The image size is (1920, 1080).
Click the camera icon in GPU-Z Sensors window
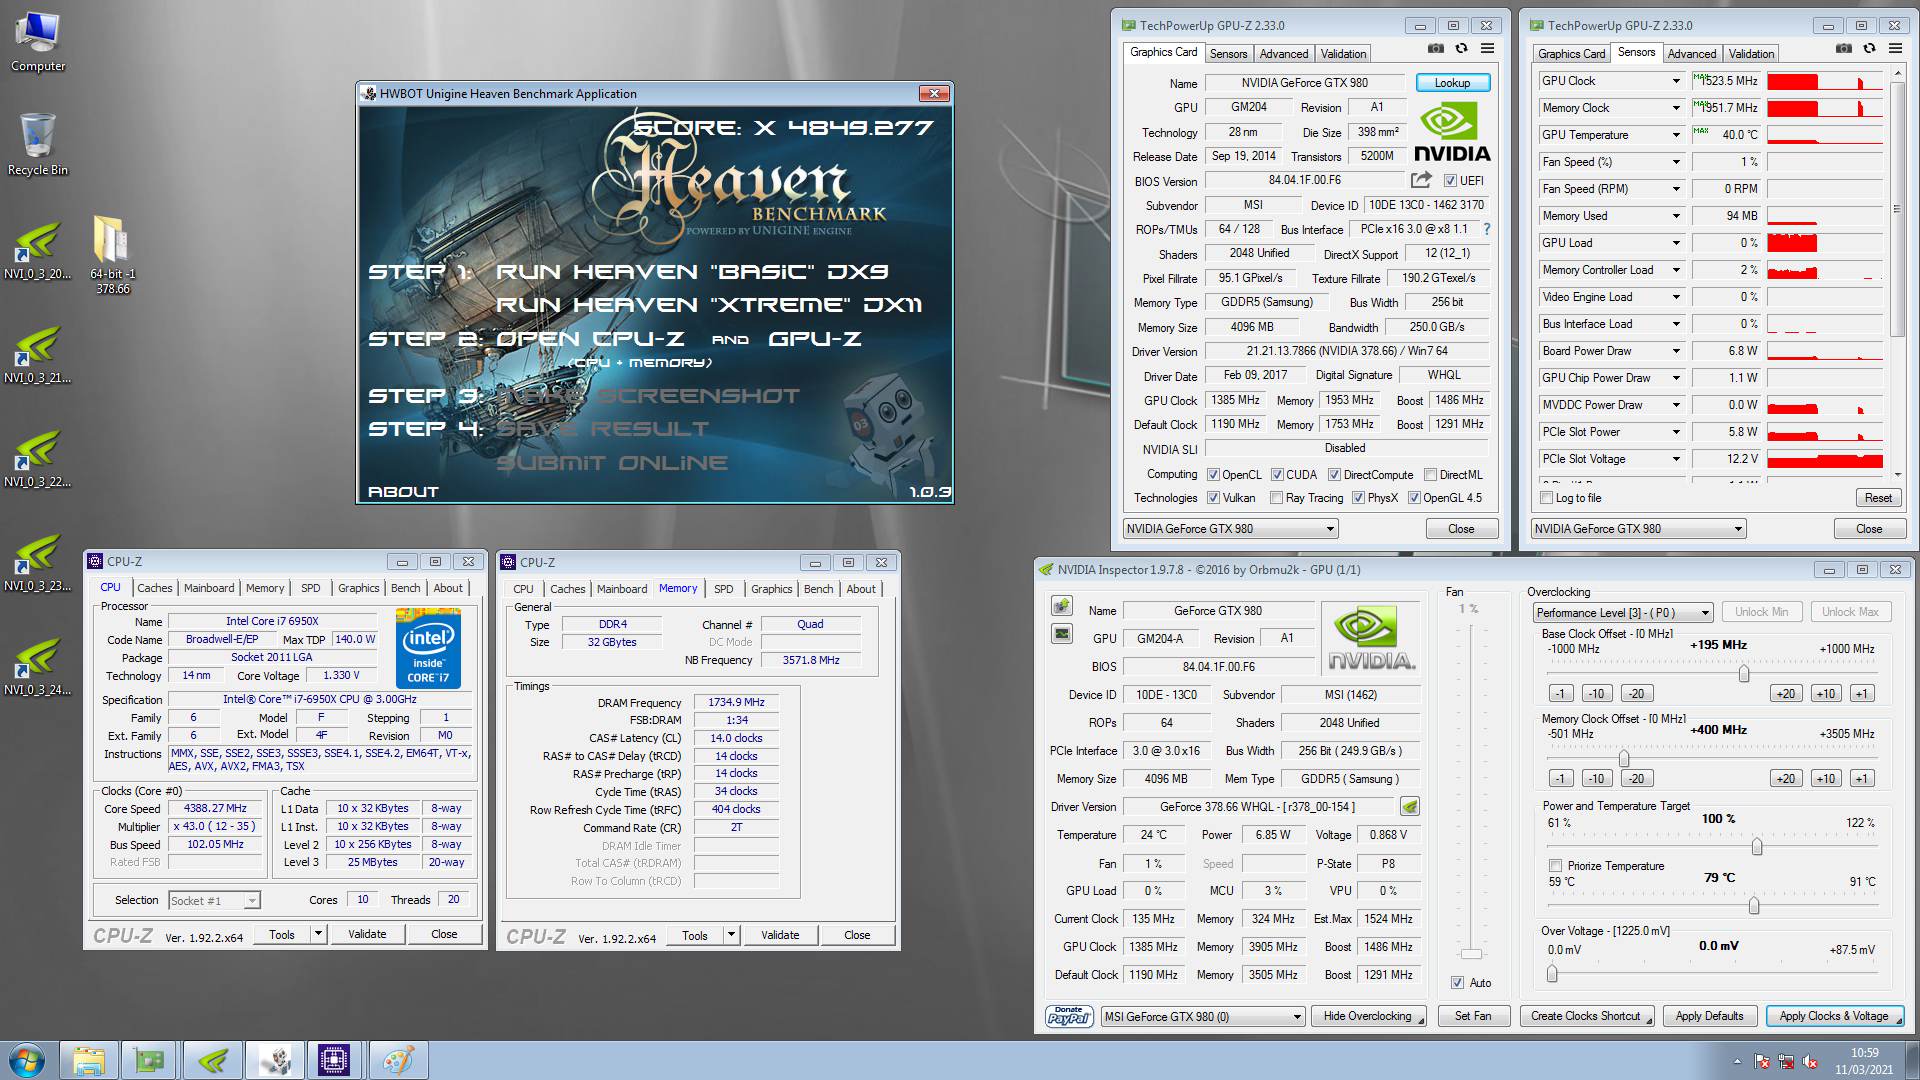pos(1843,49)
